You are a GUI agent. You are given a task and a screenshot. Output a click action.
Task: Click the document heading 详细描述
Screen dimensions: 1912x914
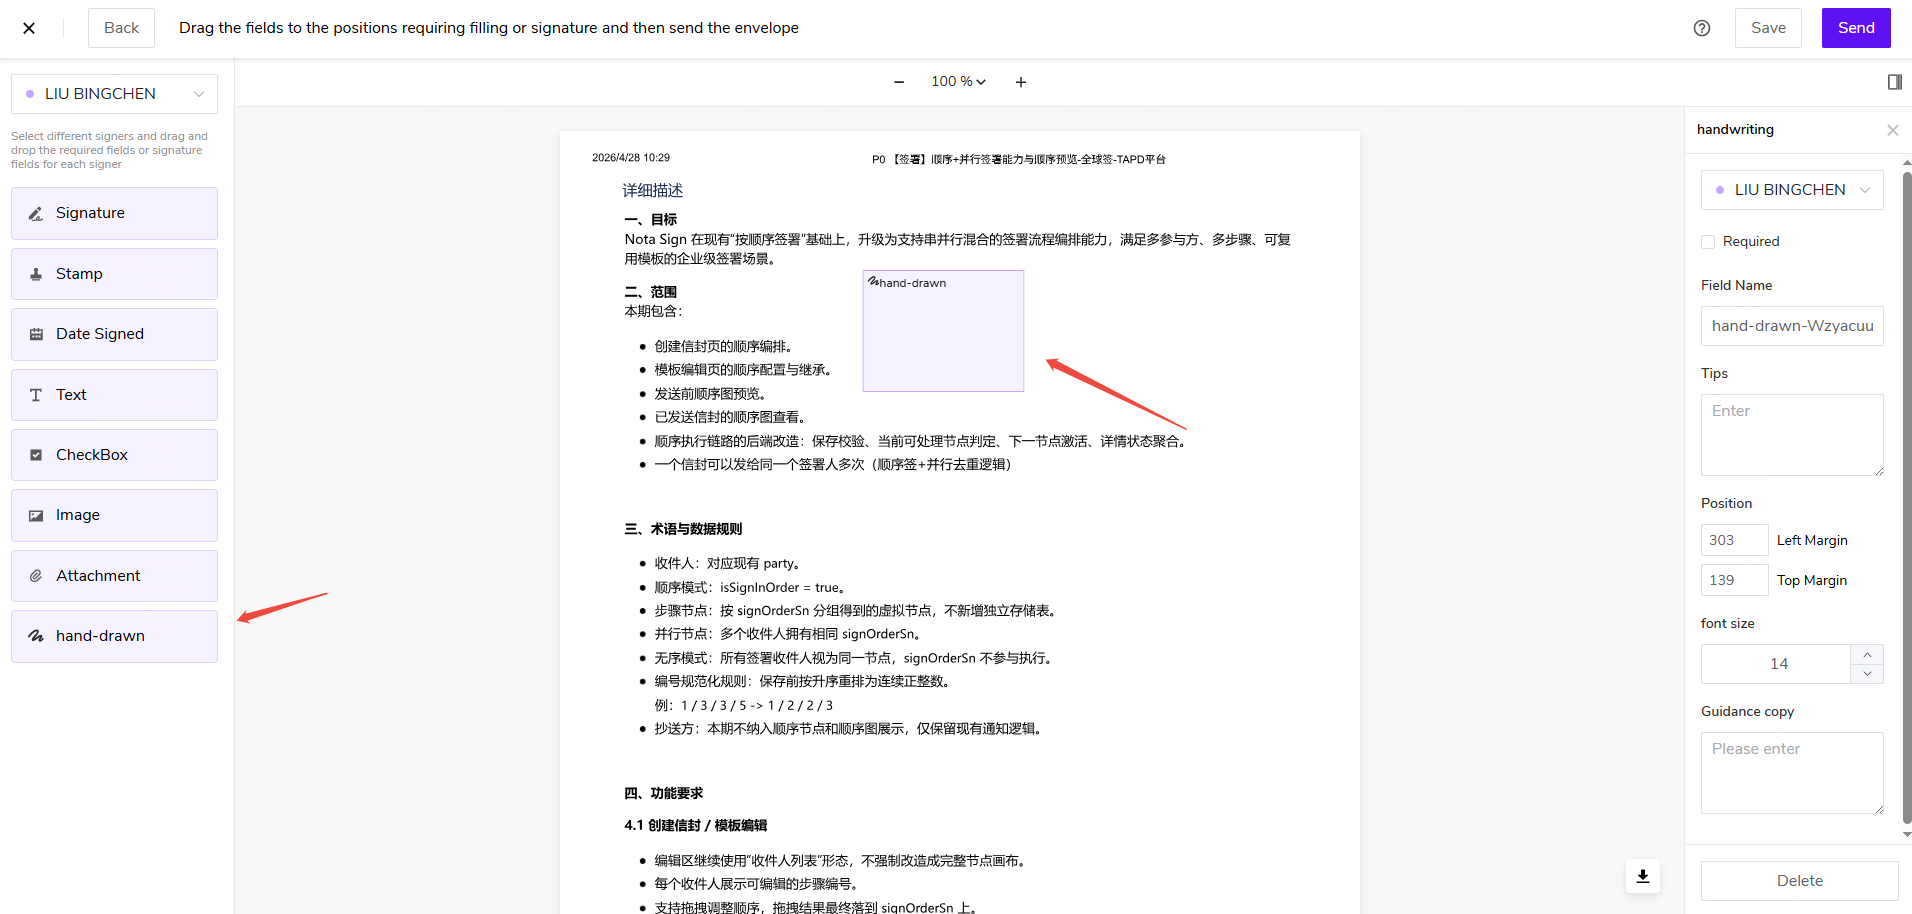point(653,190)
